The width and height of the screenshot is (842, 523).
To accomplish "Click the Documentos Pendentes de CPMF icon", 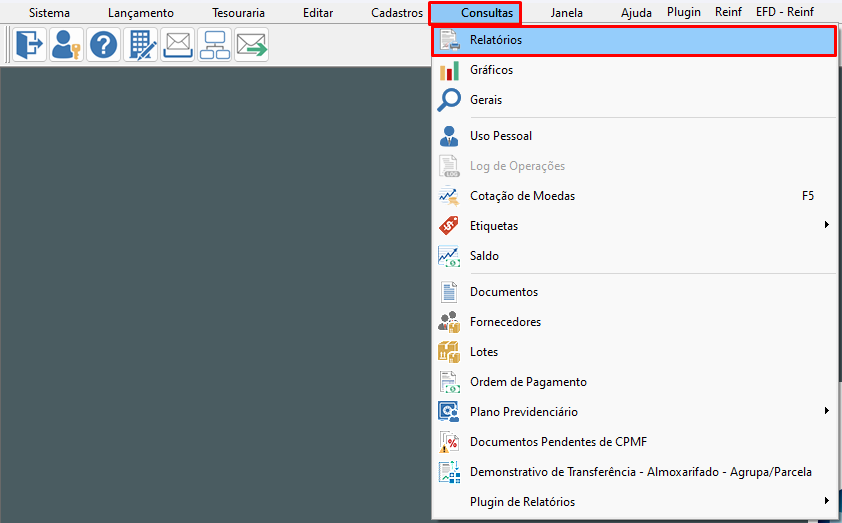I will [449, 442].
